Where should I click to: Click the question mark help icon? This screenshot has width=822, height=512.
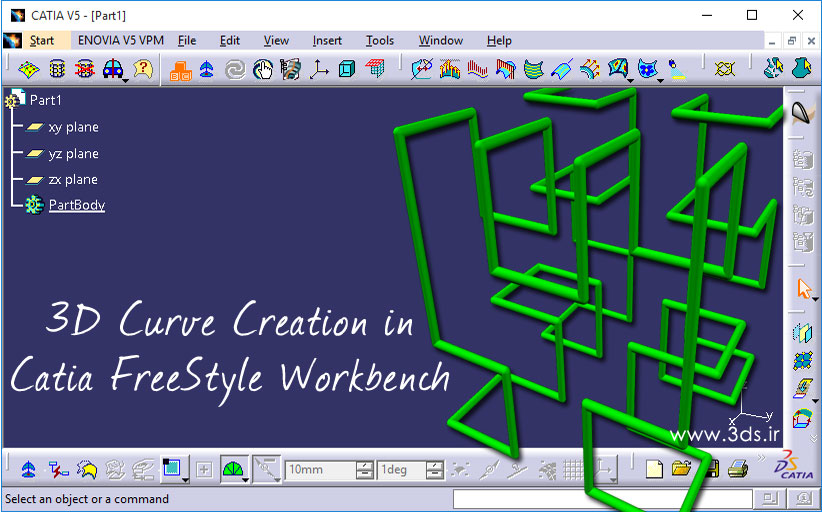143,69
